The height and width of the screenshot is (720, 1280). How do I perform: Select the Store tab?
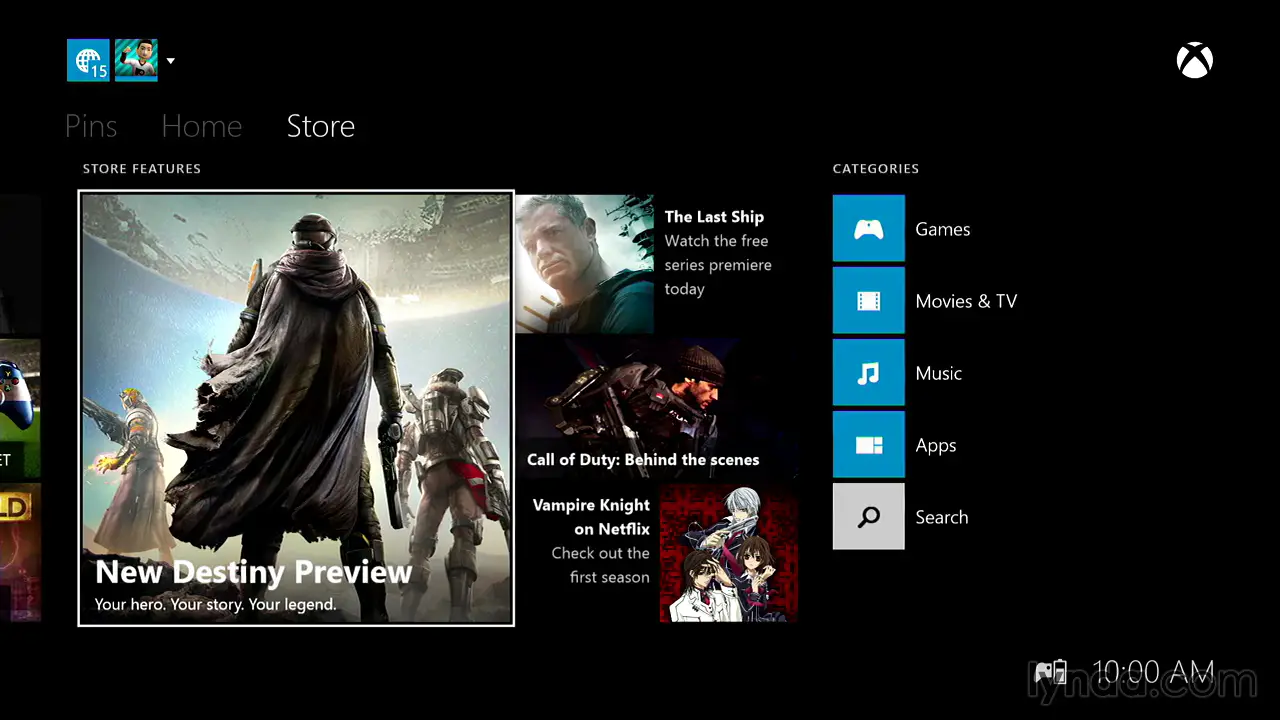321,126
